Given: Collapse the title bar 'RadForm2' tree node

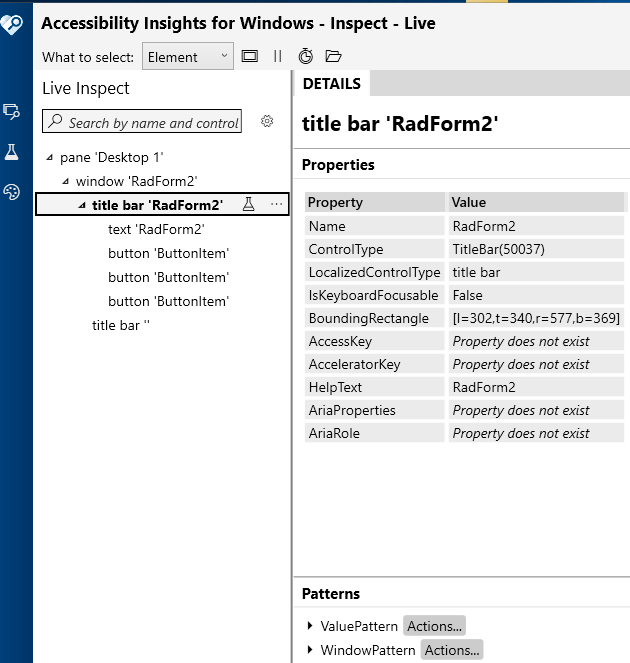Looking at the screenshot, I should (x=82, y=205).
